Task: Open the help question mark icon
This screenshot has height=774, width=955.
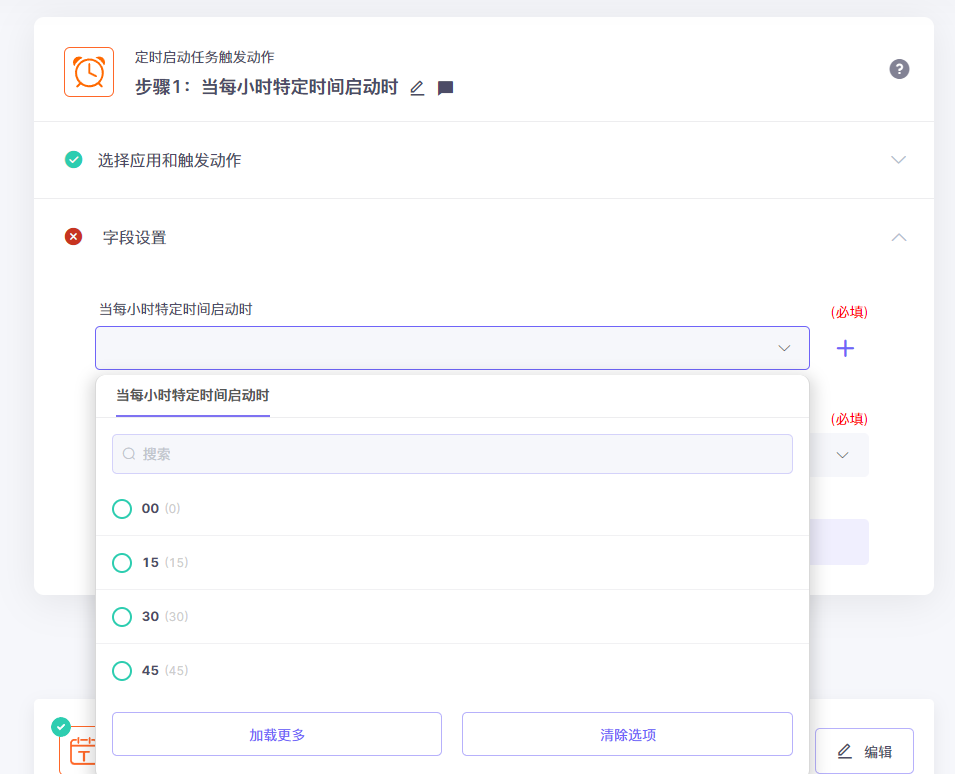Action: tap(899, 69)
